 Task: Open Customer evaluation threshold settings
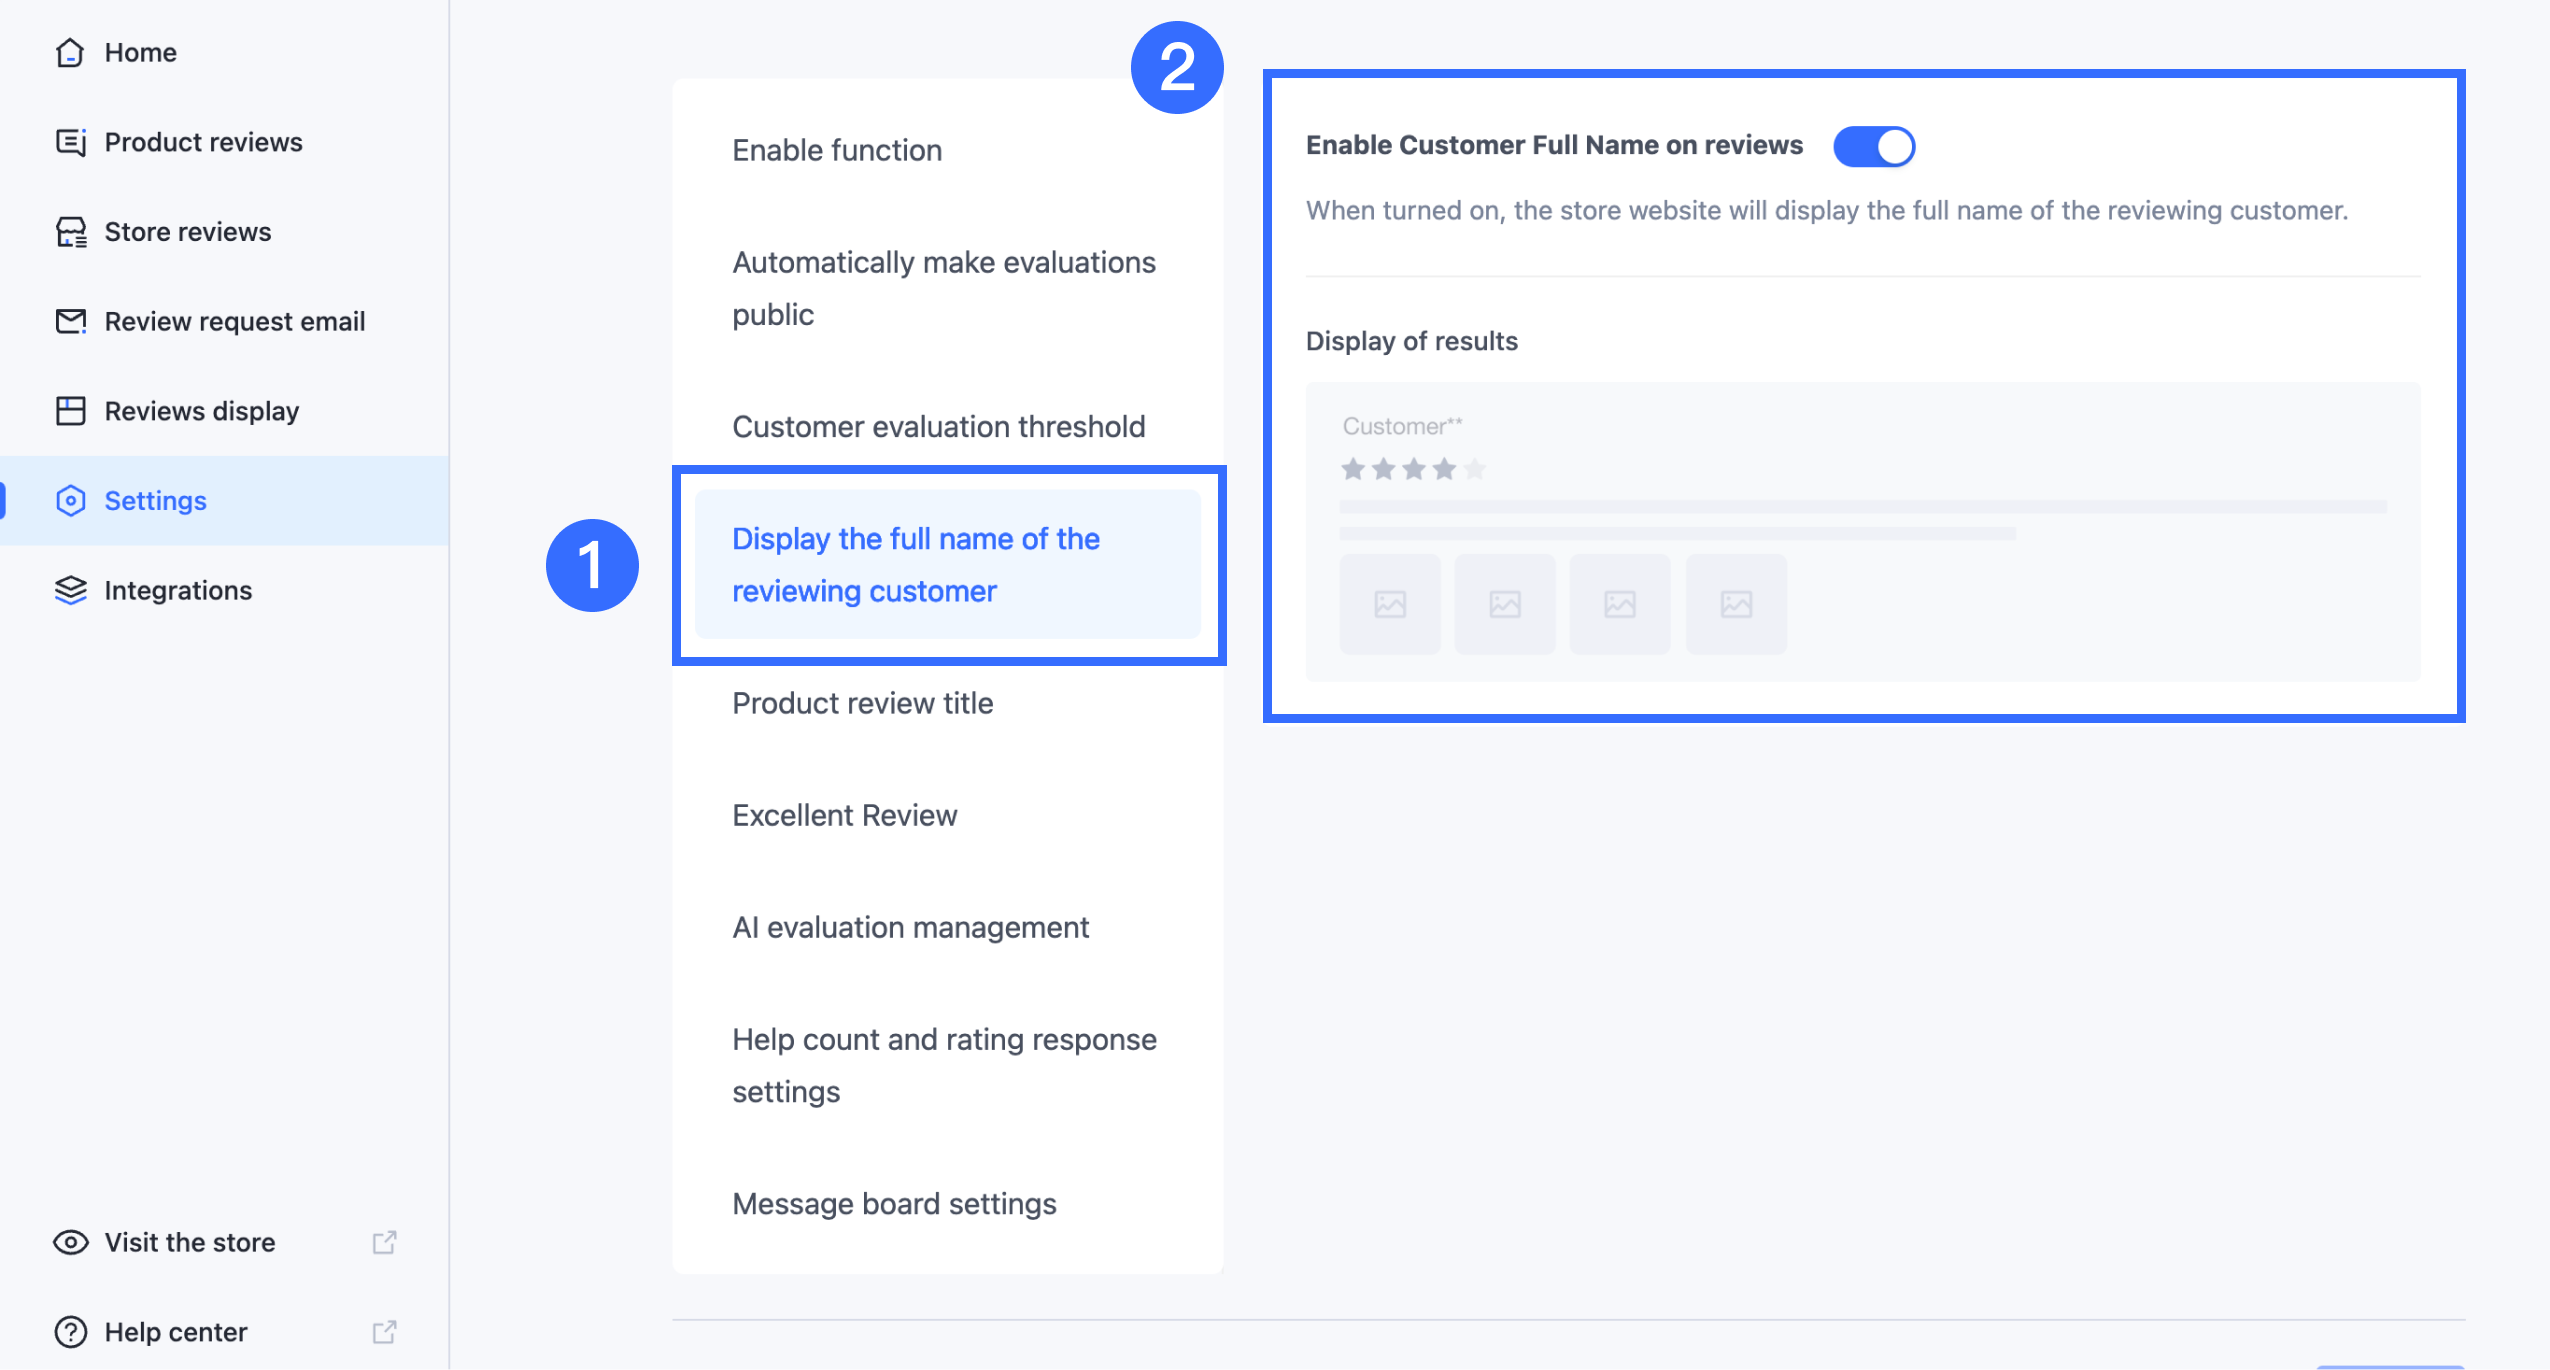[938, 427]
